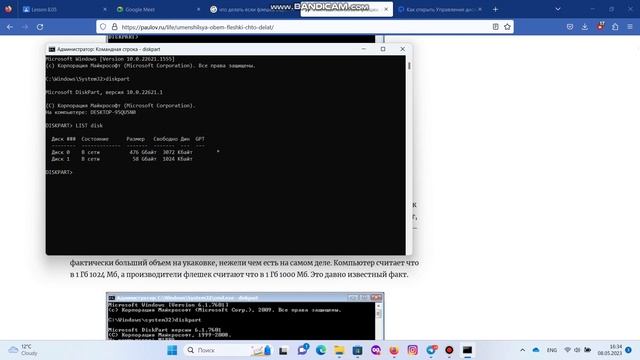Screen dimensions: 640x360
Task: Reload the current web page
Action: coord(40,27)
